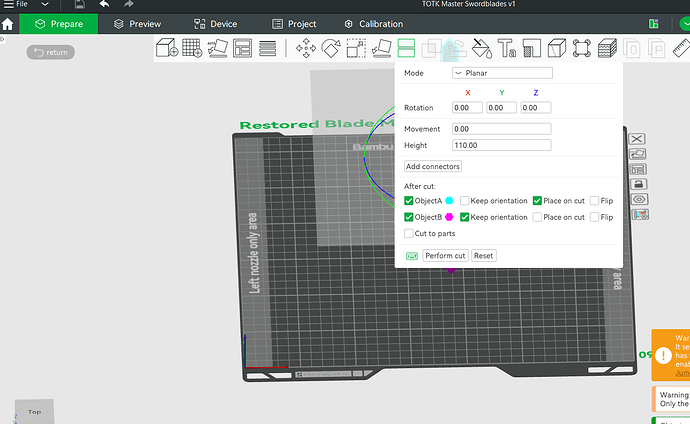Open the Calibration tab
The height and width of the screenshot is (424, 690).
pos(374,24)
